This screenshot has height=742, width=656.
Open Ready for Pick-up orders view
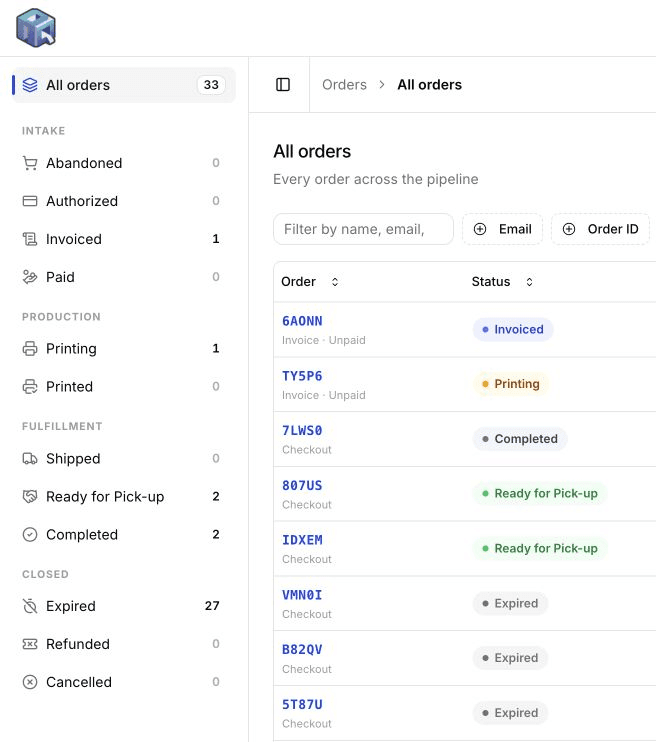124,496
